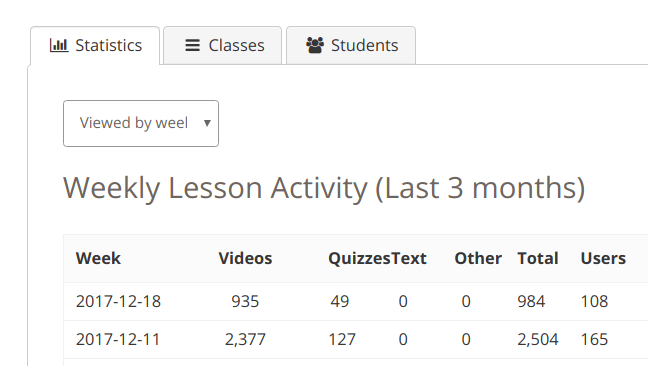Click the Users column header
The width and height of the screenshot is (648, 366).
click(603, 259)
